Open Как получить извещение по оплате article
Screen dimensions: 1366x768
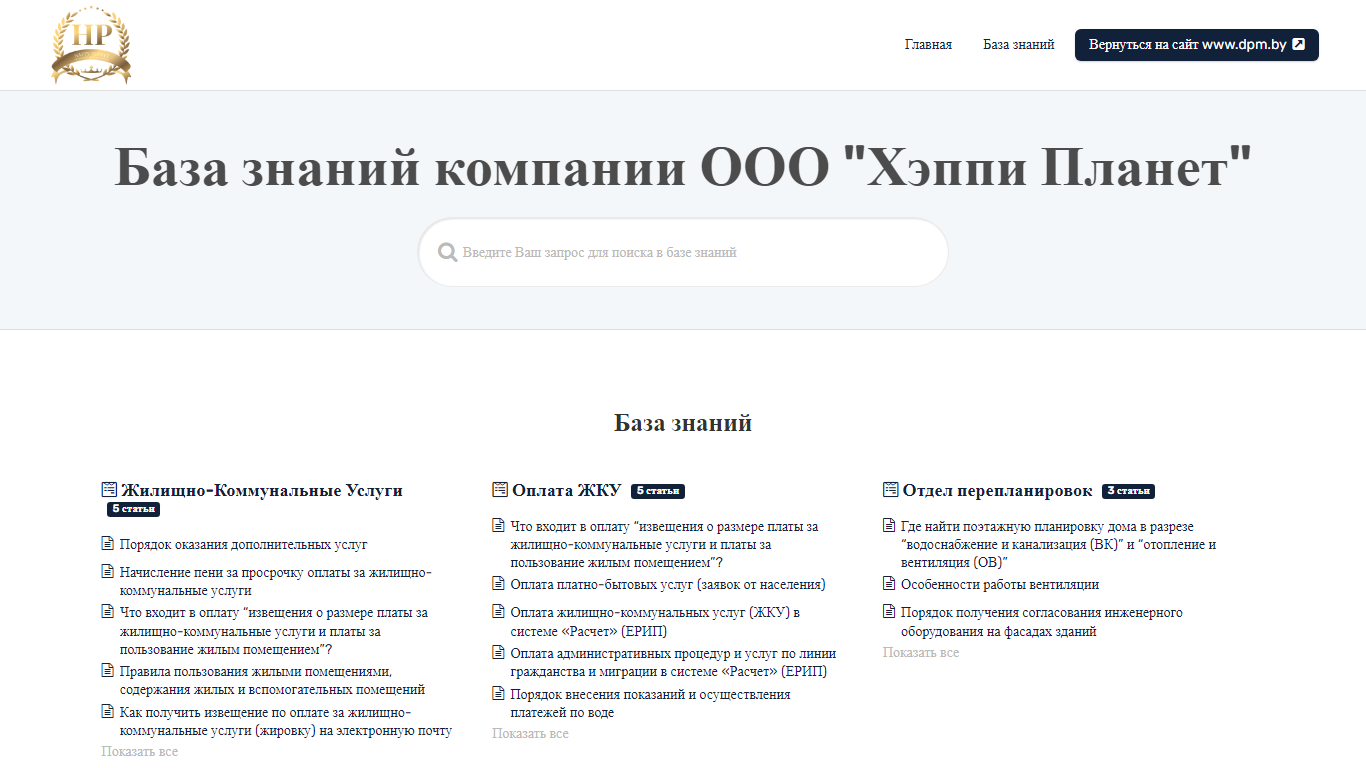point(286,721)
